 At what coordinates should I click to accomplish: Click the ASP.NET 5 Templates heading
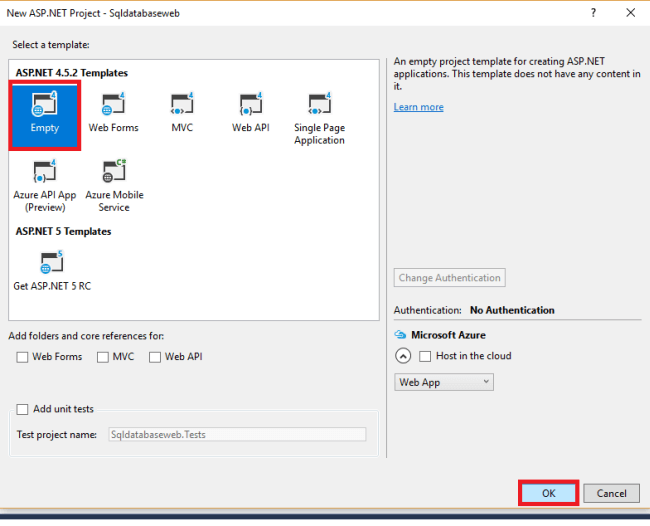tap(63, 231)
